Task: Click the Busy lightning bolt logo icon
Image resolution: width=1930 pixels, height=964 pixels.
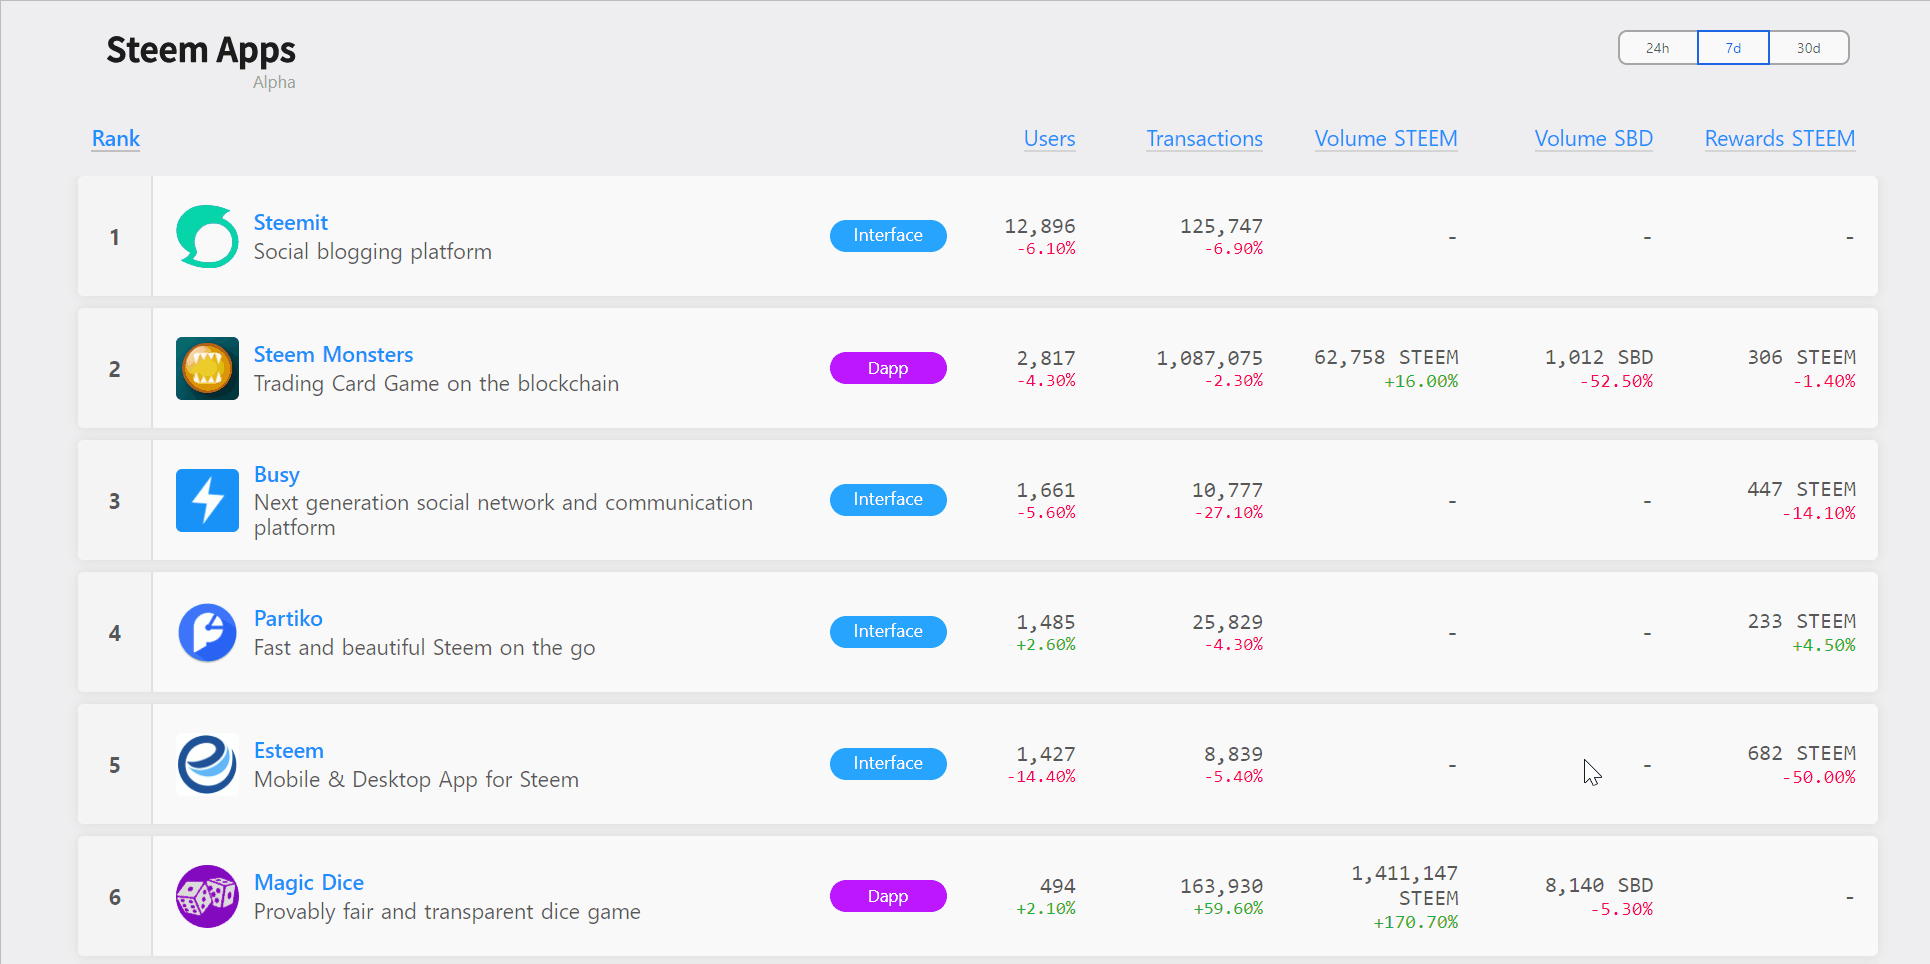Action: (207, 500)
